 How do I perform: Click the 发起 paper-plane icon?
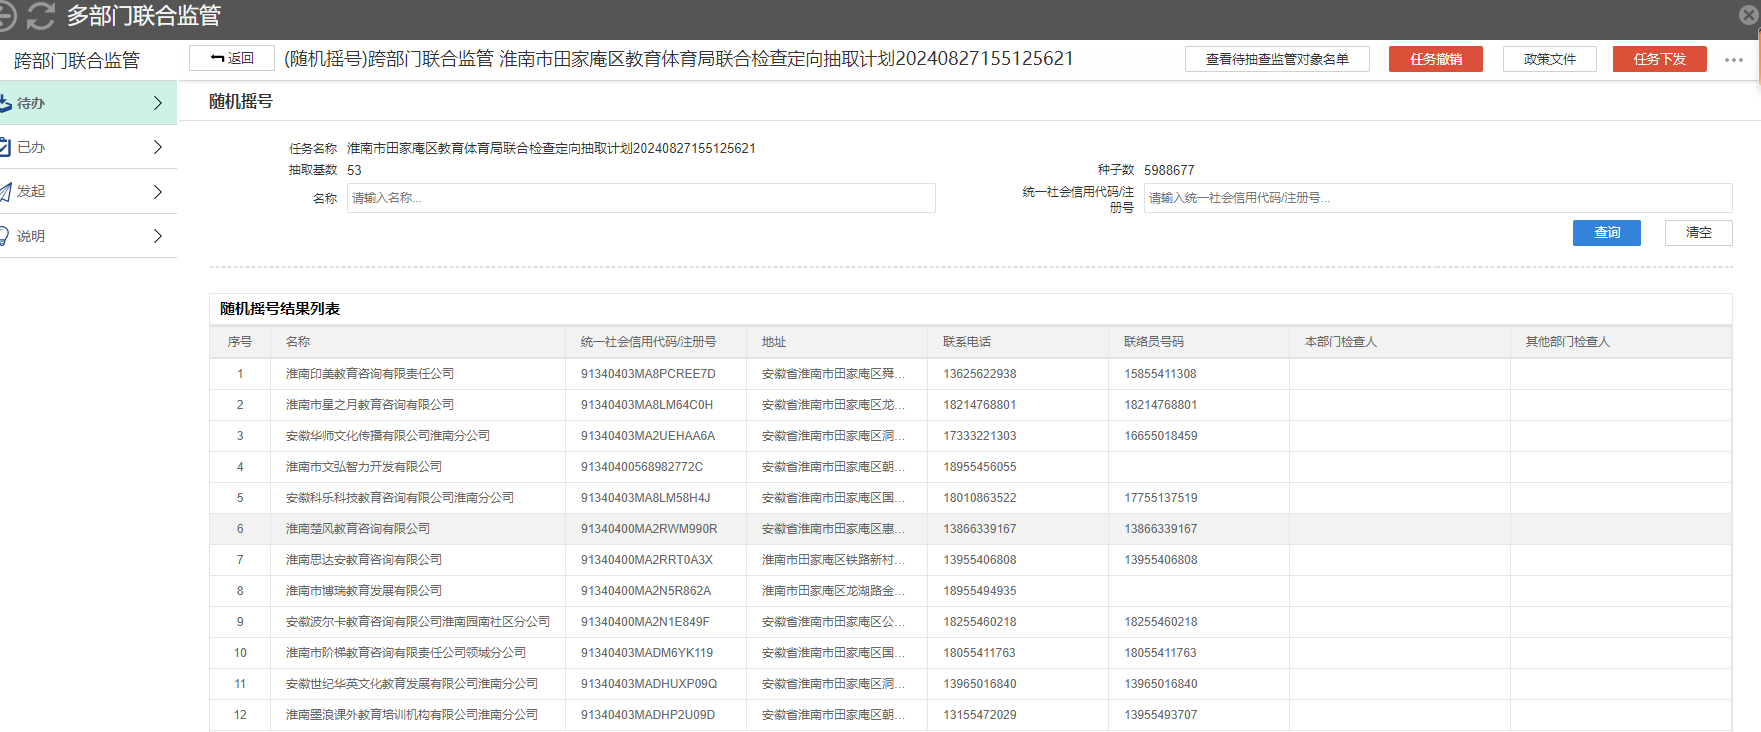click(x=5, y=192)
